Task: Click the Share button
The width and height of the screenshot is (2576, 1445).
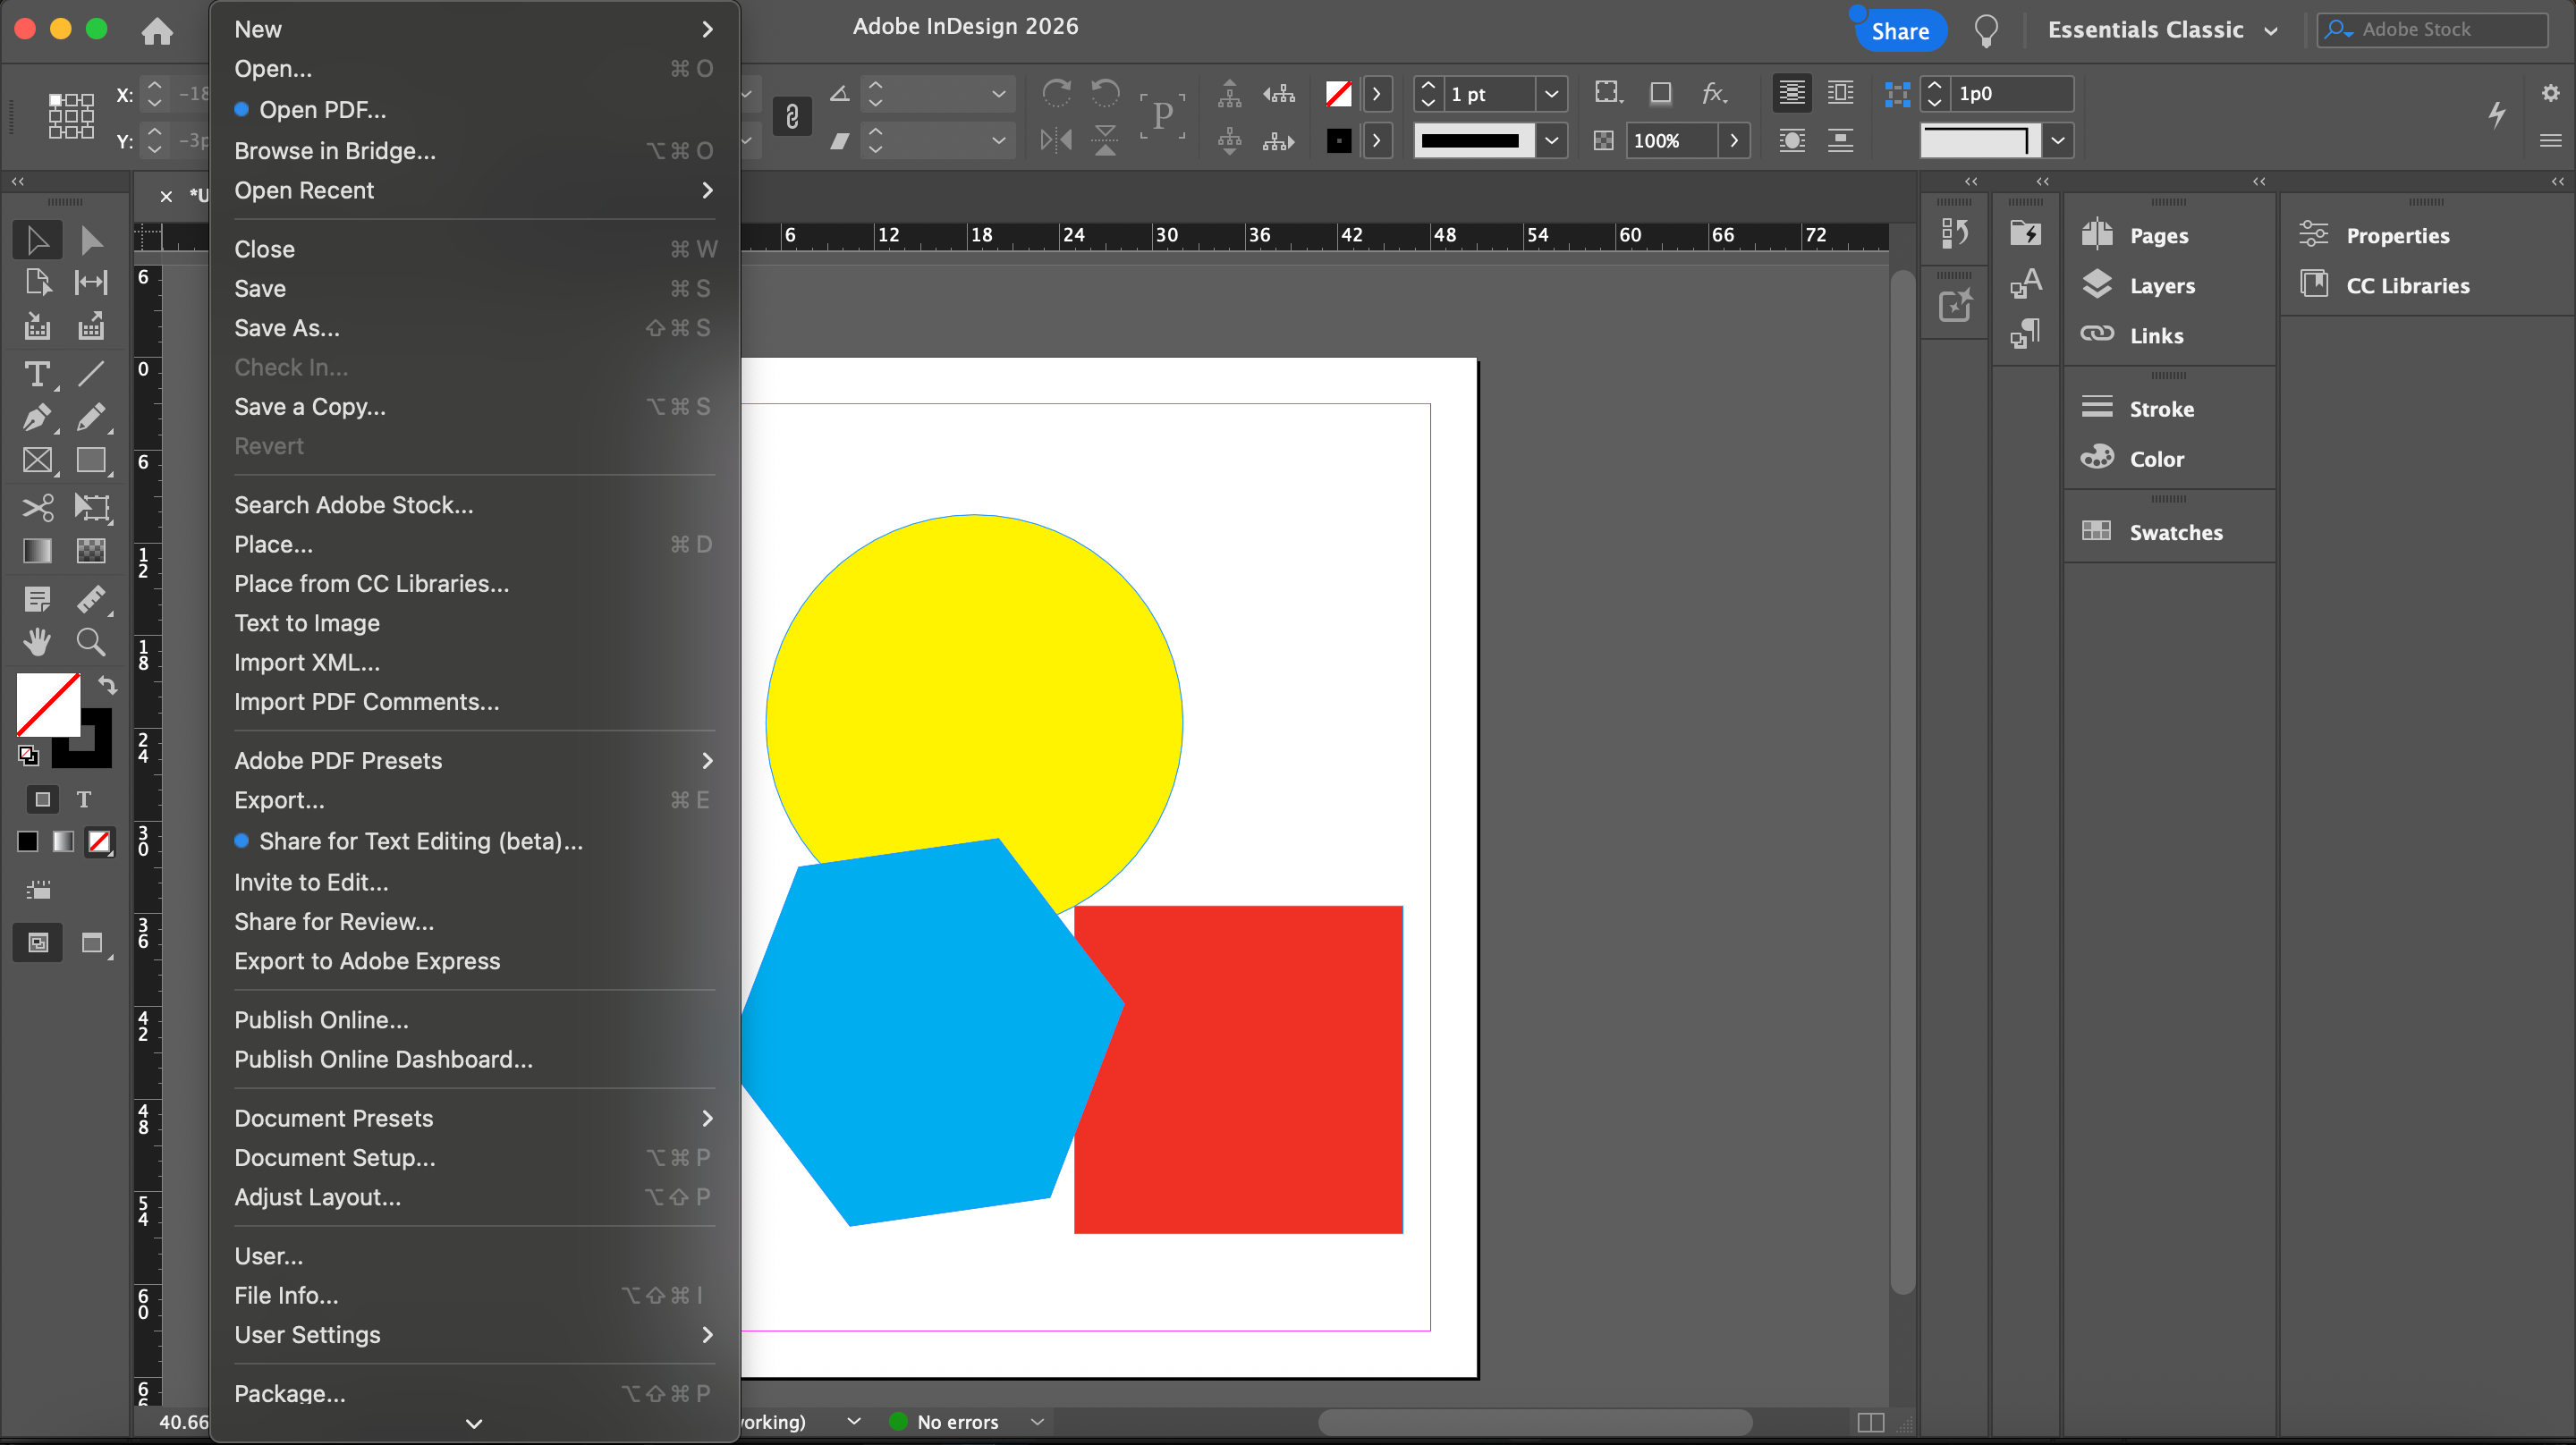Action: 1899,30
